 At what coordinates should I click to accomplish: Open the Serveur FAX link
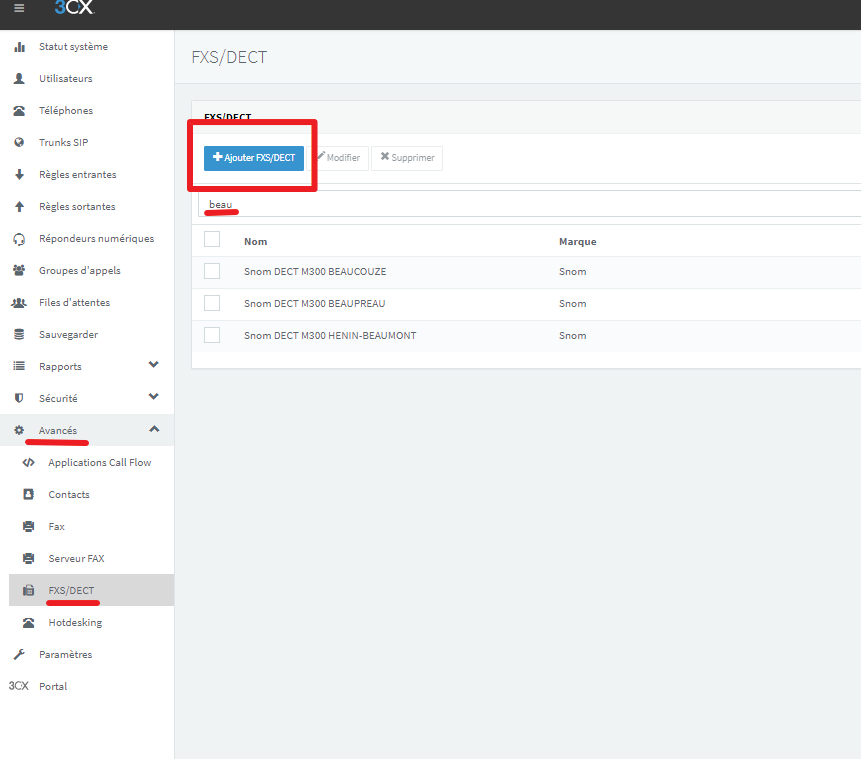point(76,559)
